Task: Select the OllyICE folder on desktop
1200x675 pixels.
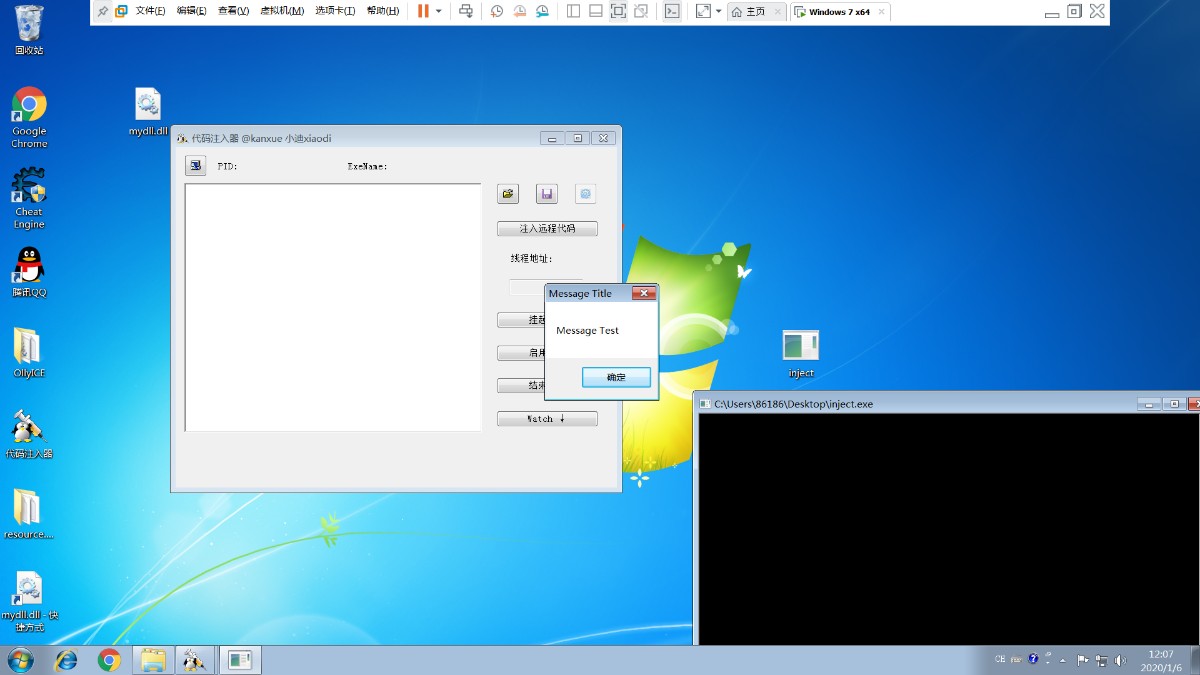Action: 29,352
